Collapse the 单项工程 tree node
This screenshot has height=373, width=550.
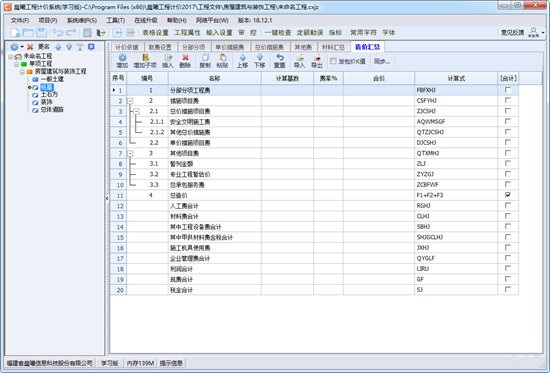point(16,64)
